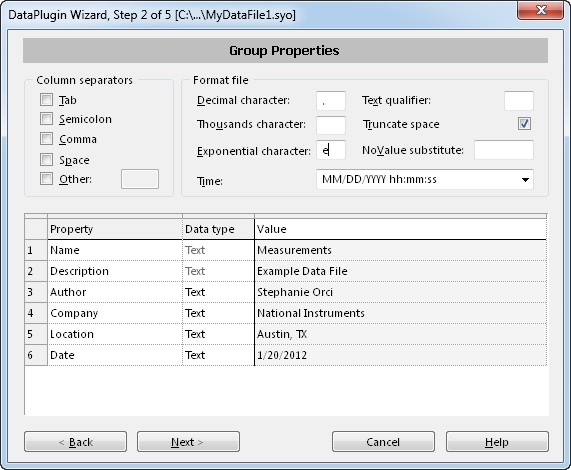
Task: Click the Exponential character field
Action: [331, 150]
